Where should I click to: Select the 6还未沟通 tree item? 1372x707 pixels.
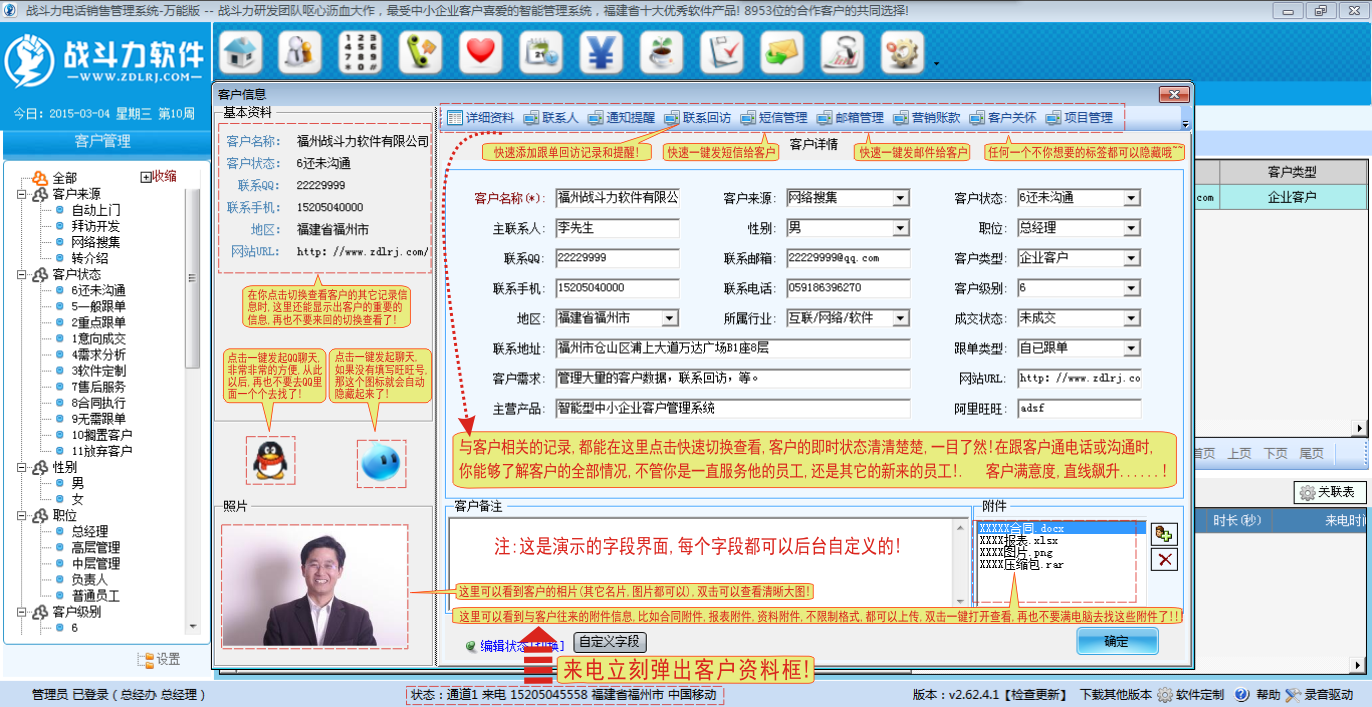point(98,290)
